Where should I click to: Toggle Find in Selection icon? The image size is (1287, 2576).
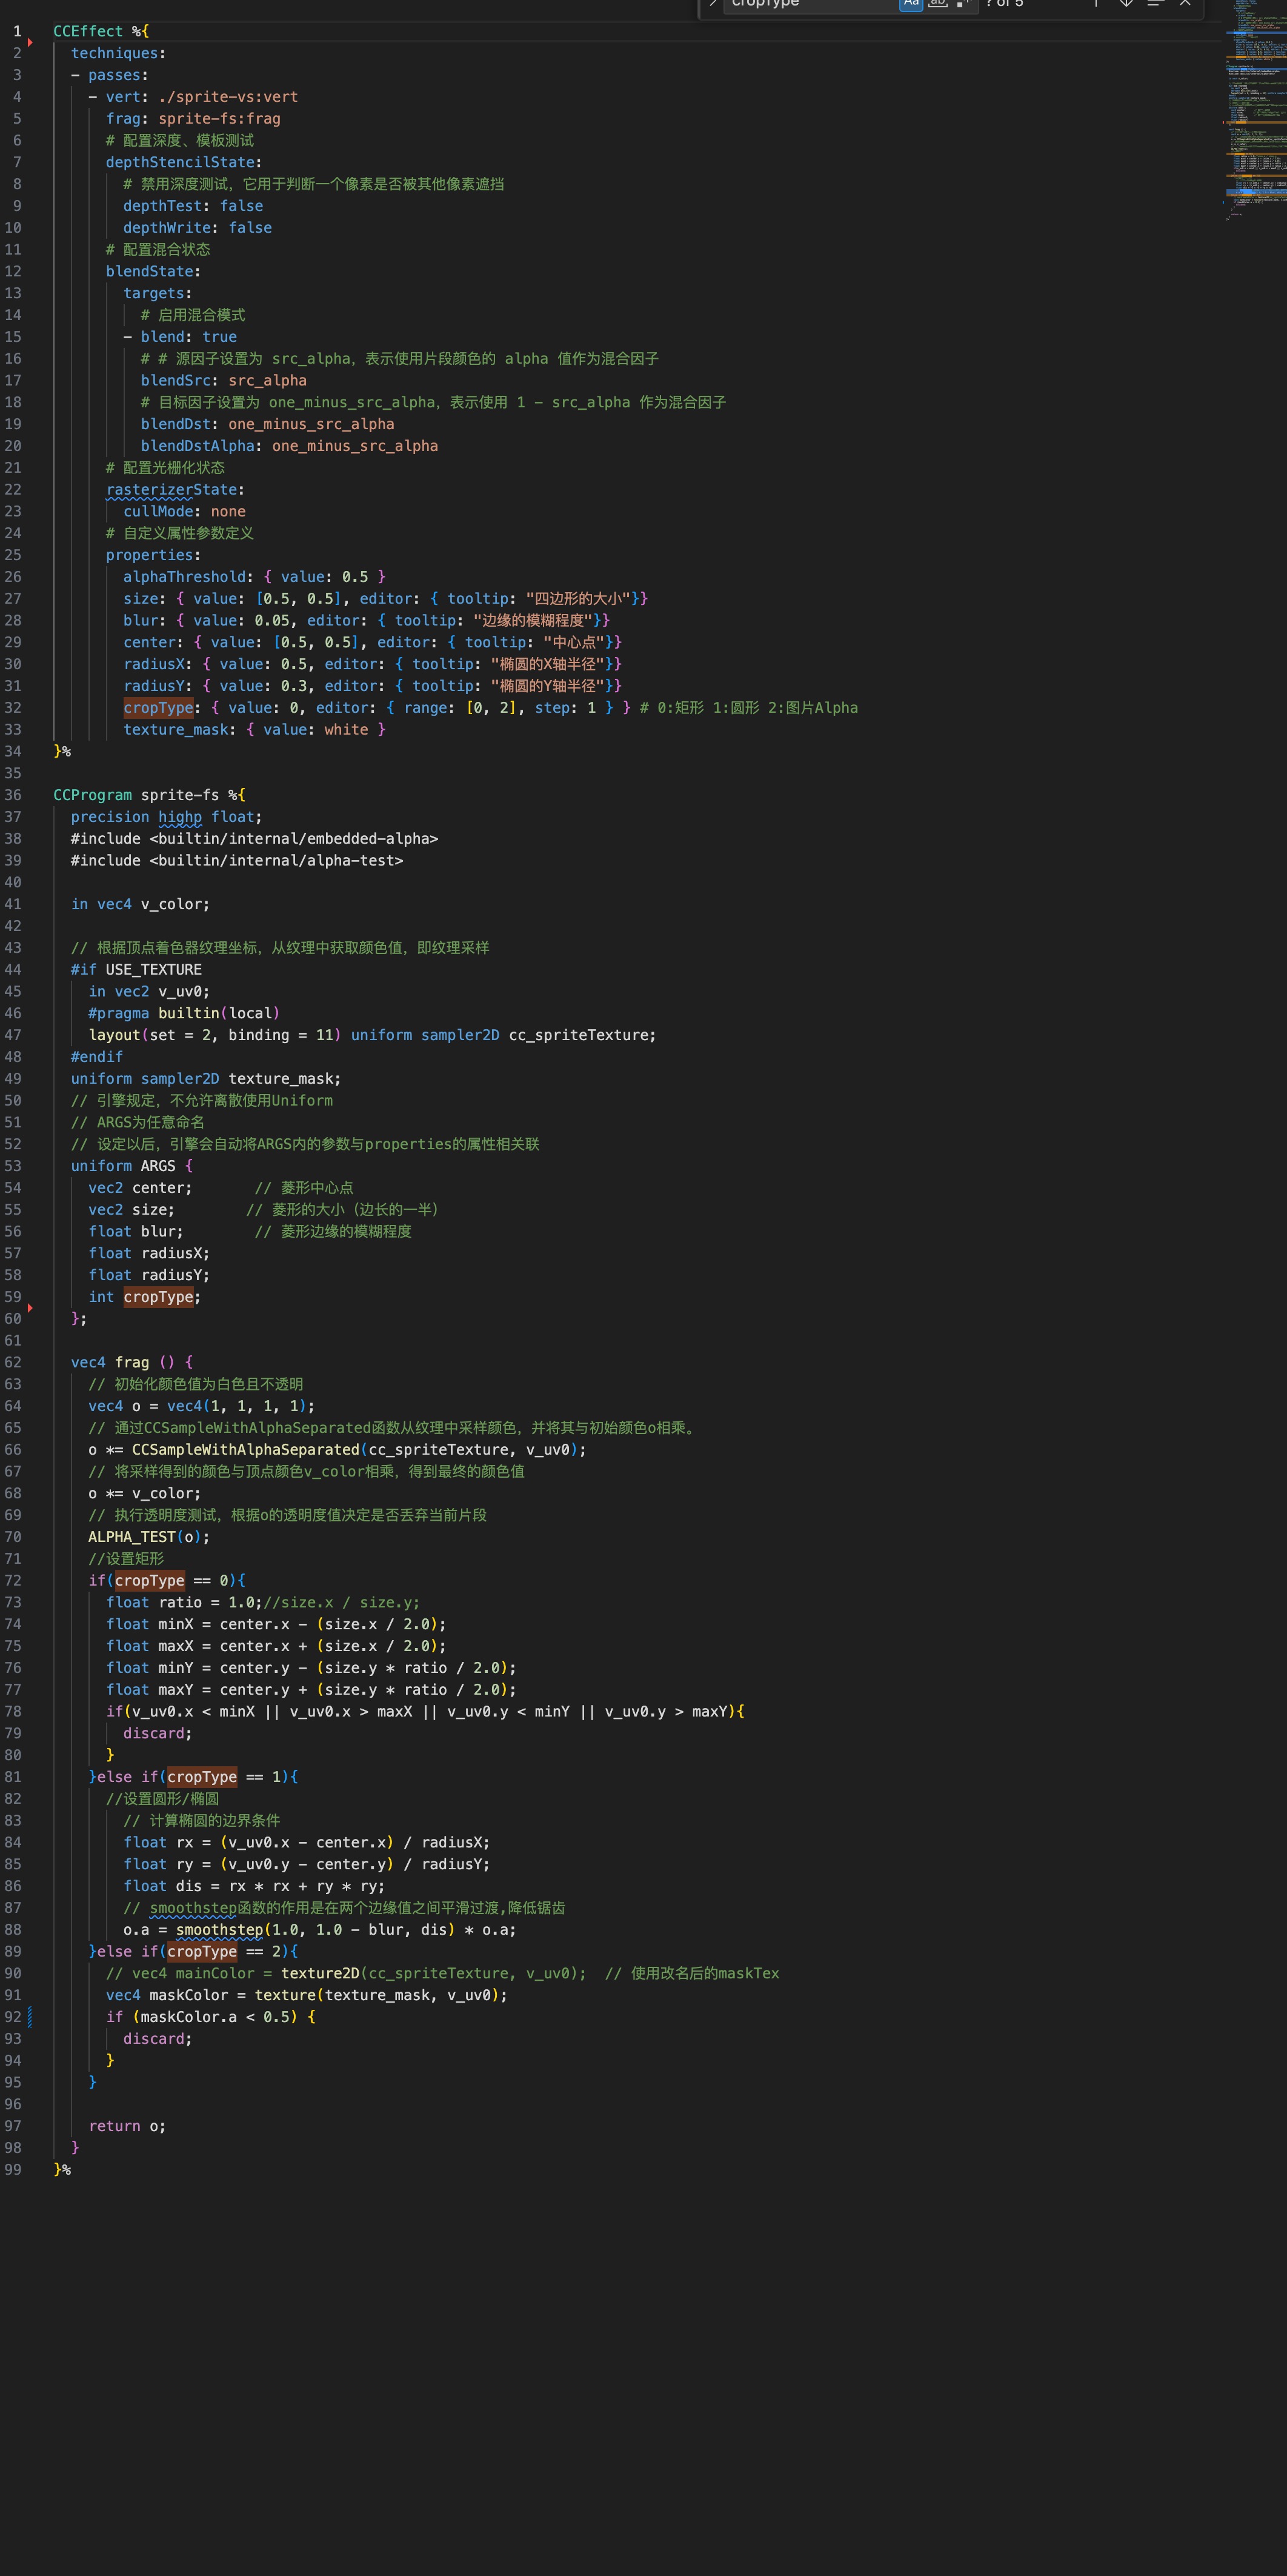coord(1155,4)
